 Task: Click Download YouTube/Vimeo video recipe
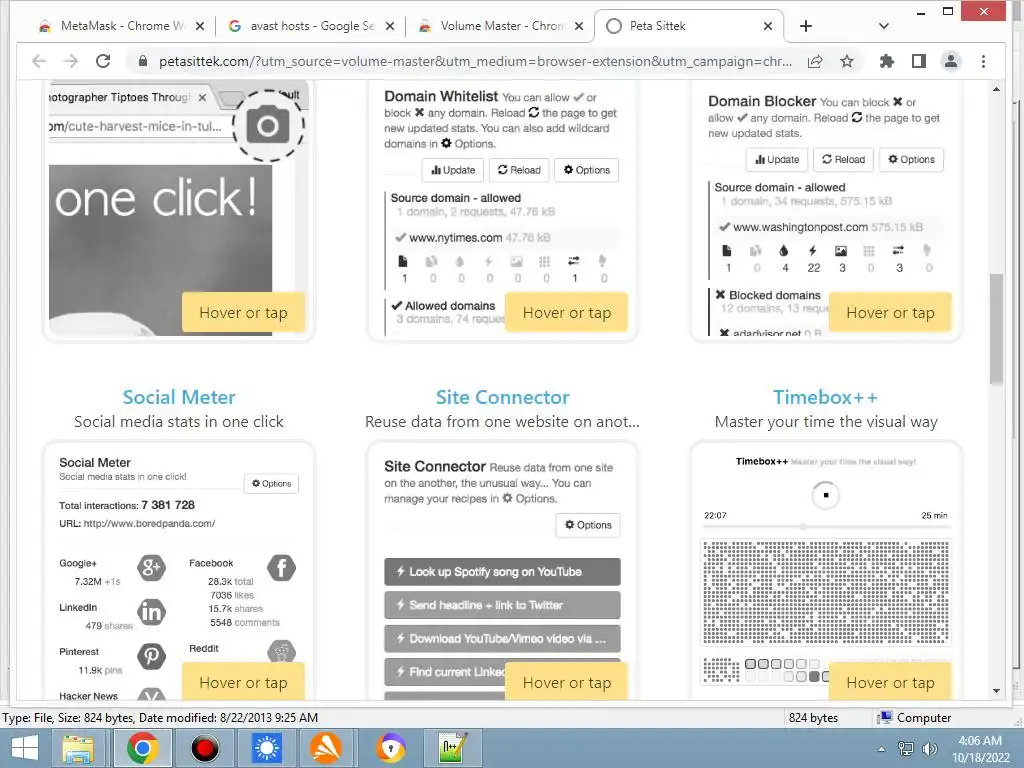click(502, 639)
